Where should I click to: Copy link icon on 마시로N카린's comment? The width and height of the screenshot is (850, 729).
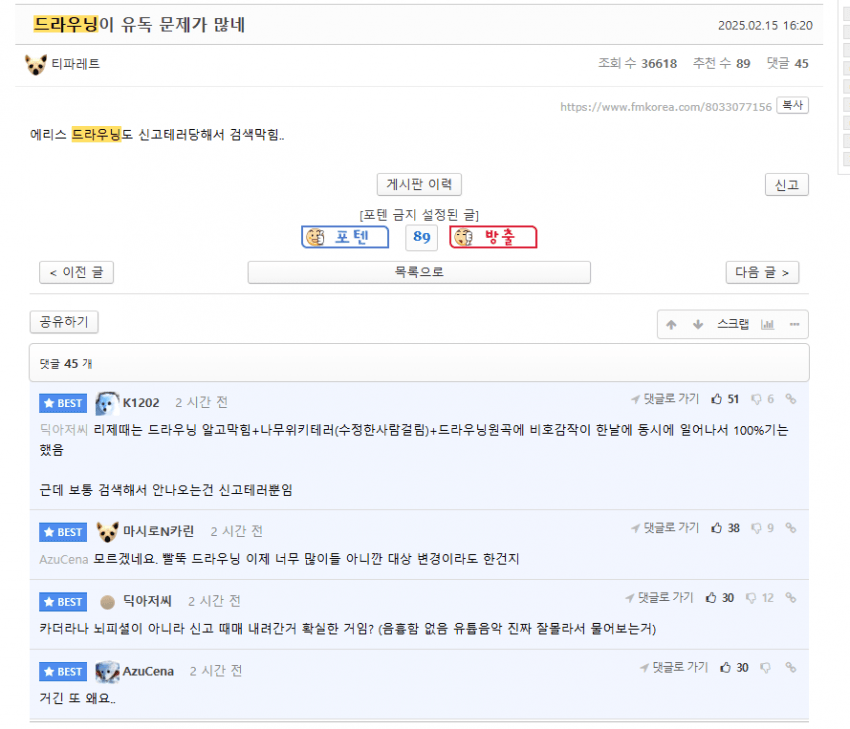(791, 528)
